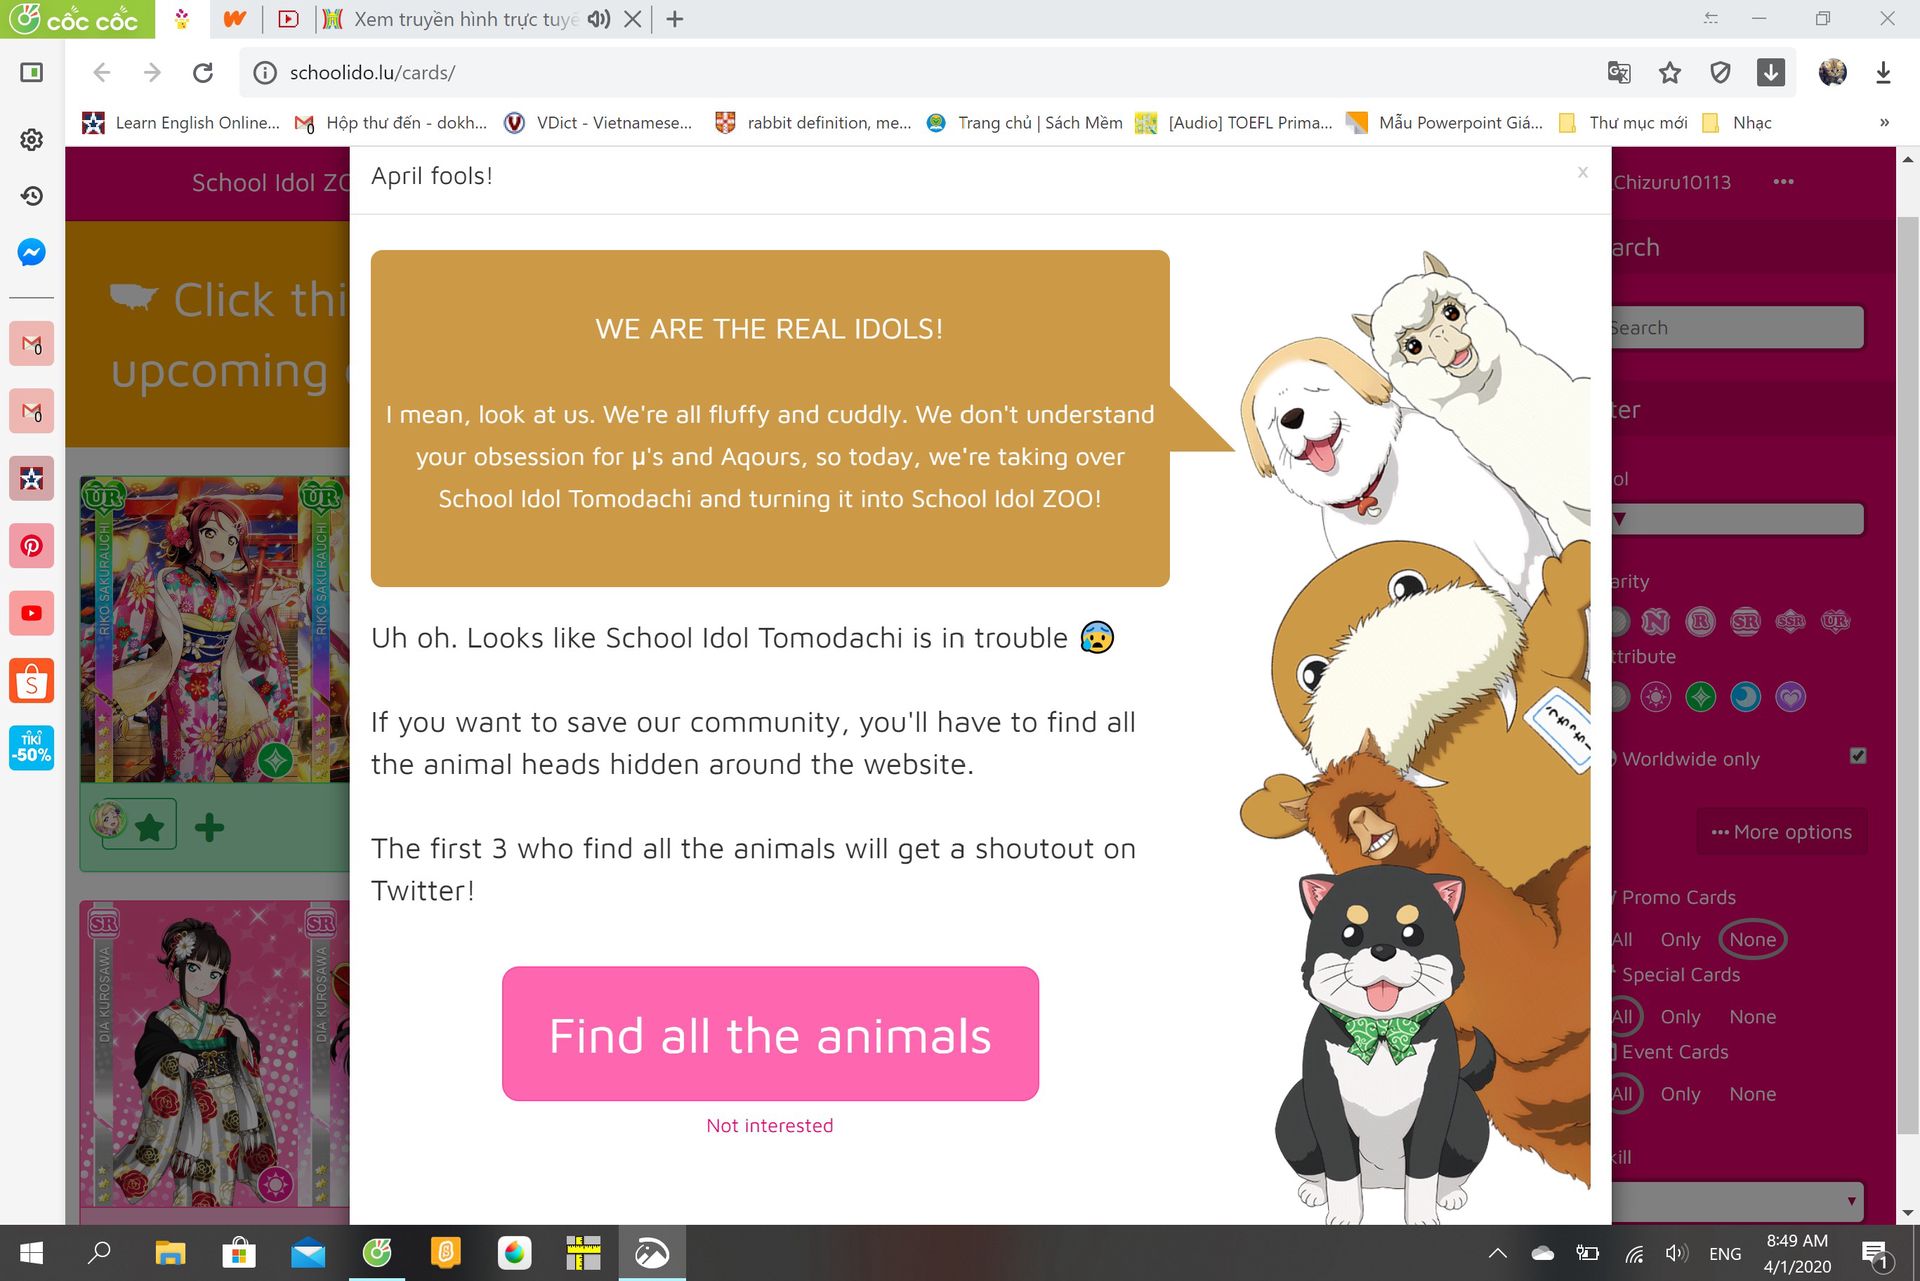This screenshot has width=1920, height=1281.
Task: Show more bookmarks chevron
Action: pyautogui.click(x=1884, y=123)
